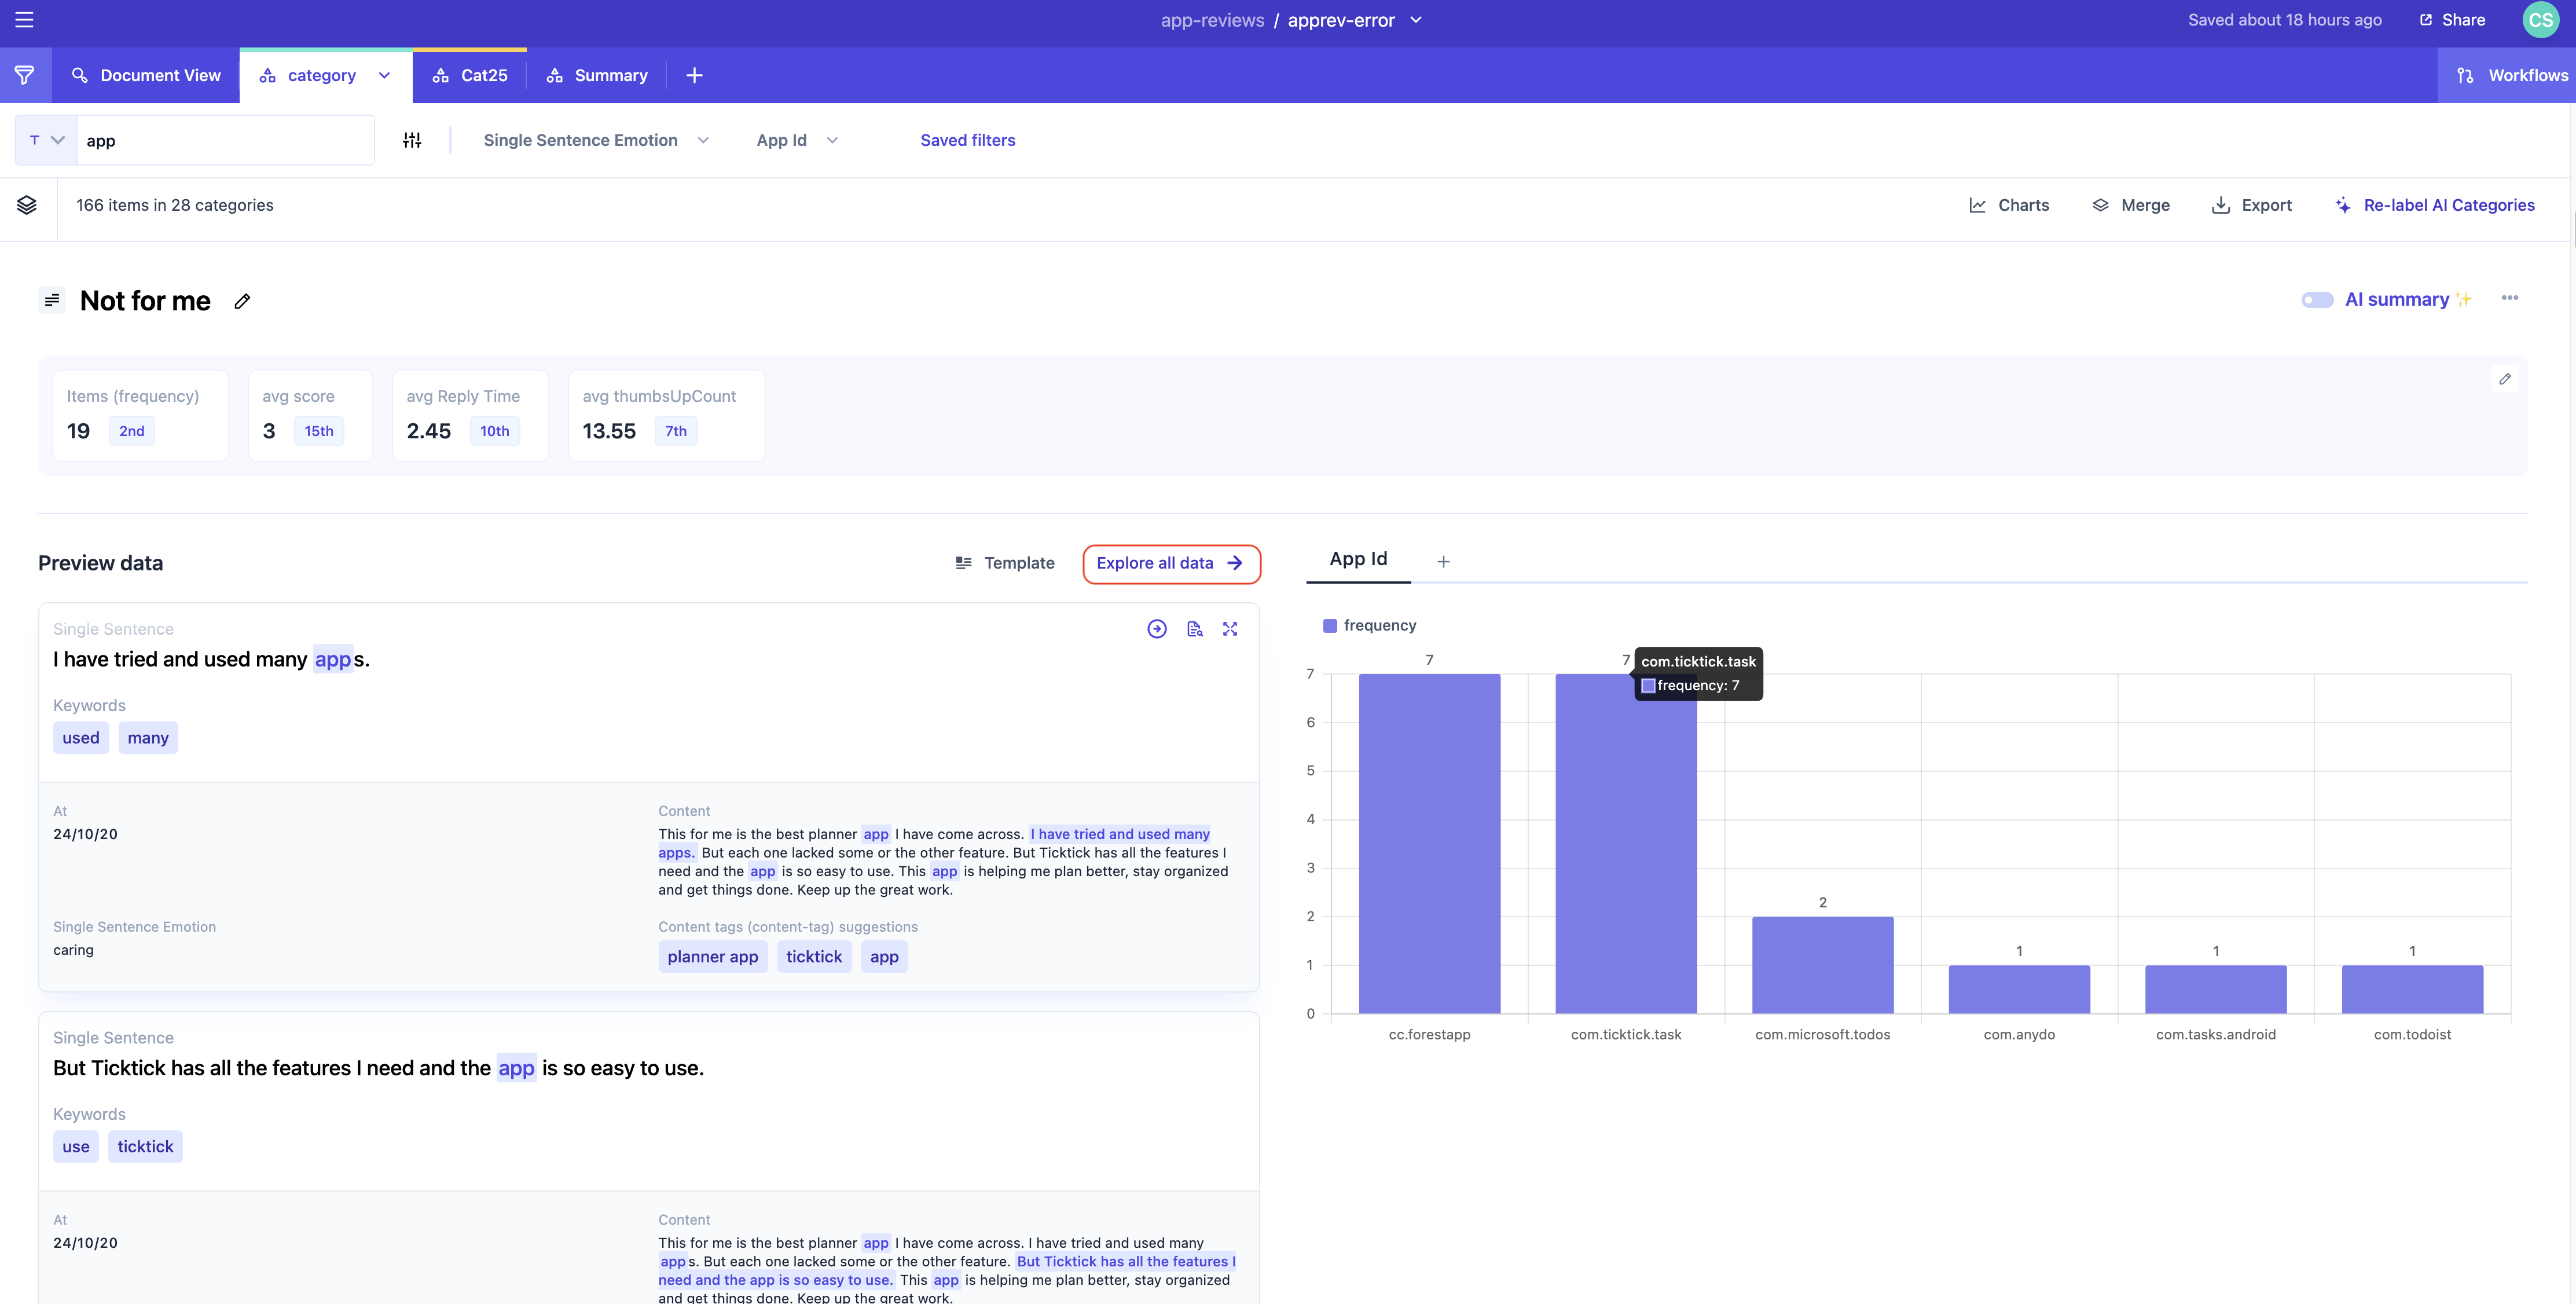Click the layers stack icon
This screenshot has width=2576, height=1304.
coord(27,205)
